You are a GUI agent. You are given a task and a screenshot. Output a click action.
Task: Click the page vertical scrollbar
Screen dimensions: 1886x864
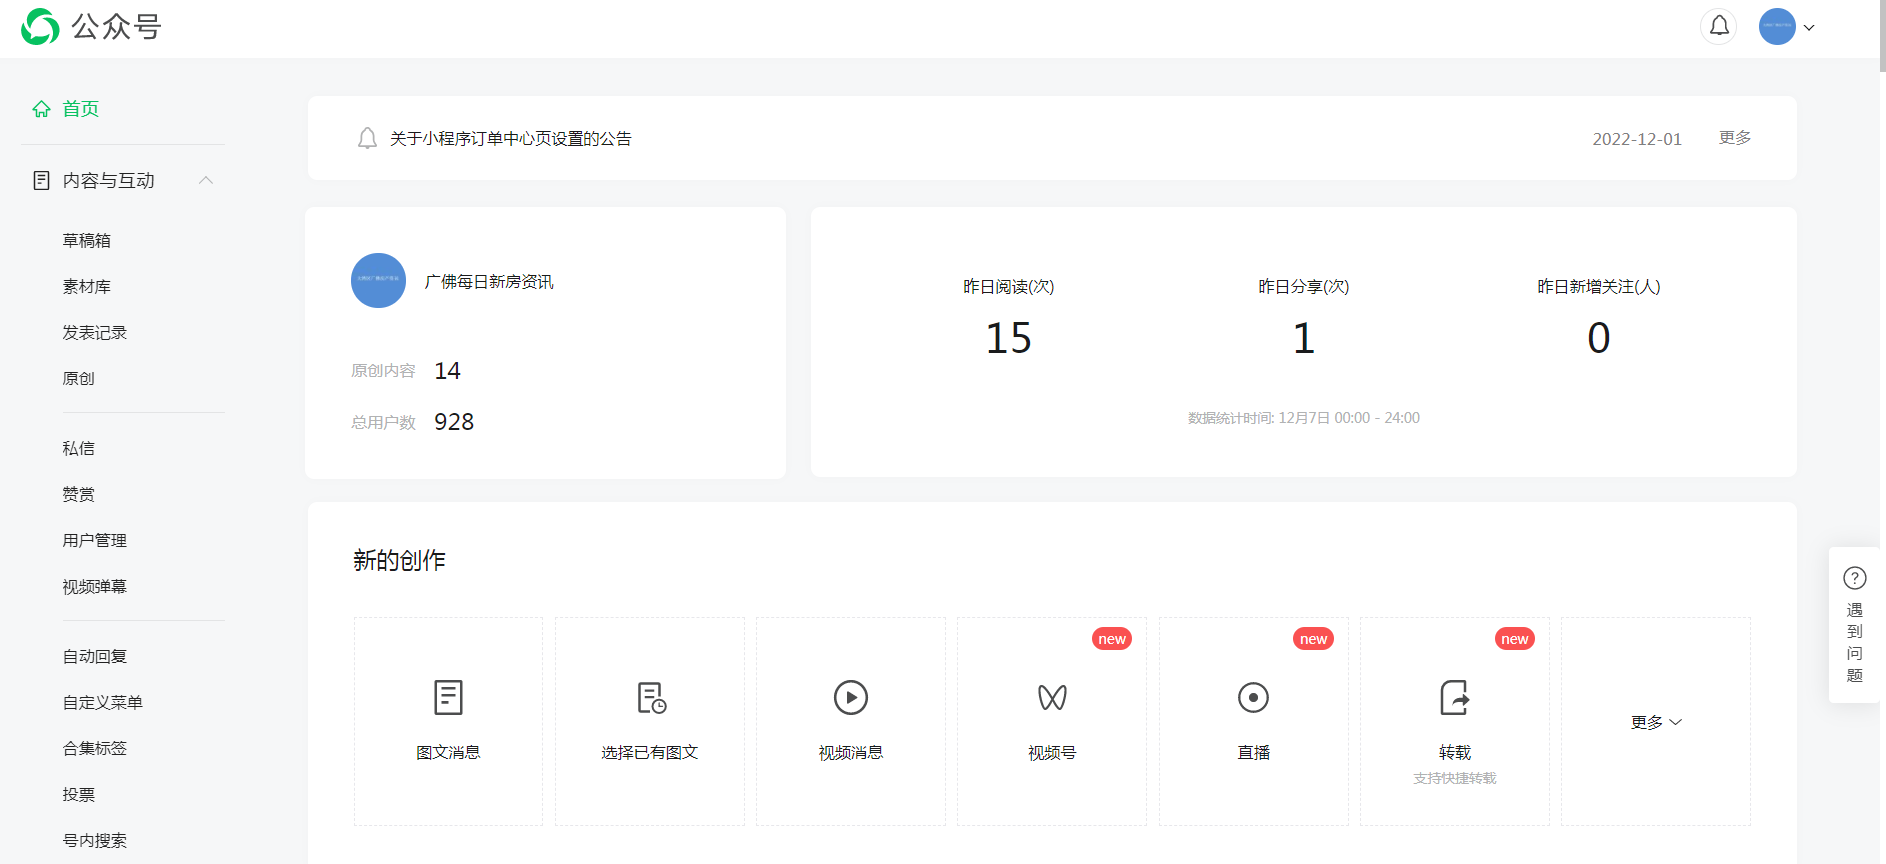[1882, 36]
